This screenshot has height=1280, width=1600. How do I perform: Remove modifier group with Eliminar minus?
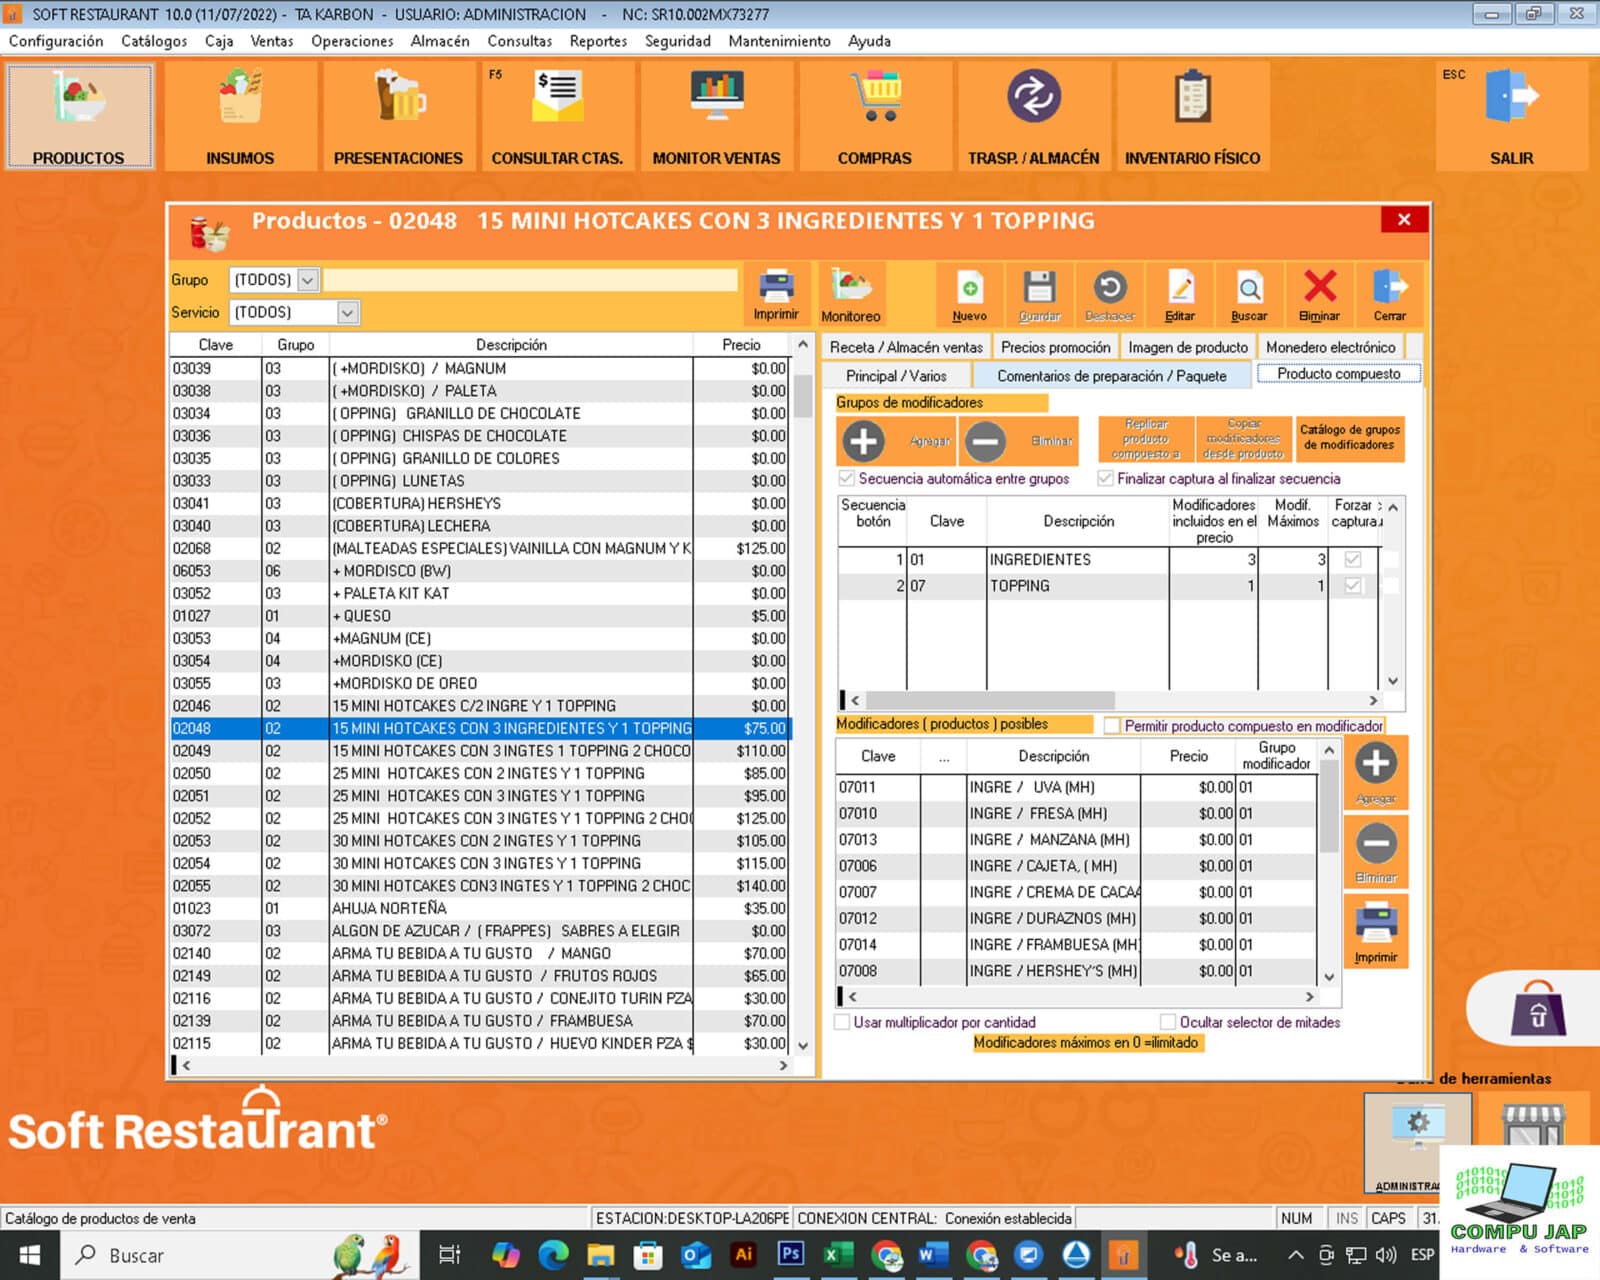[1019, 441]
